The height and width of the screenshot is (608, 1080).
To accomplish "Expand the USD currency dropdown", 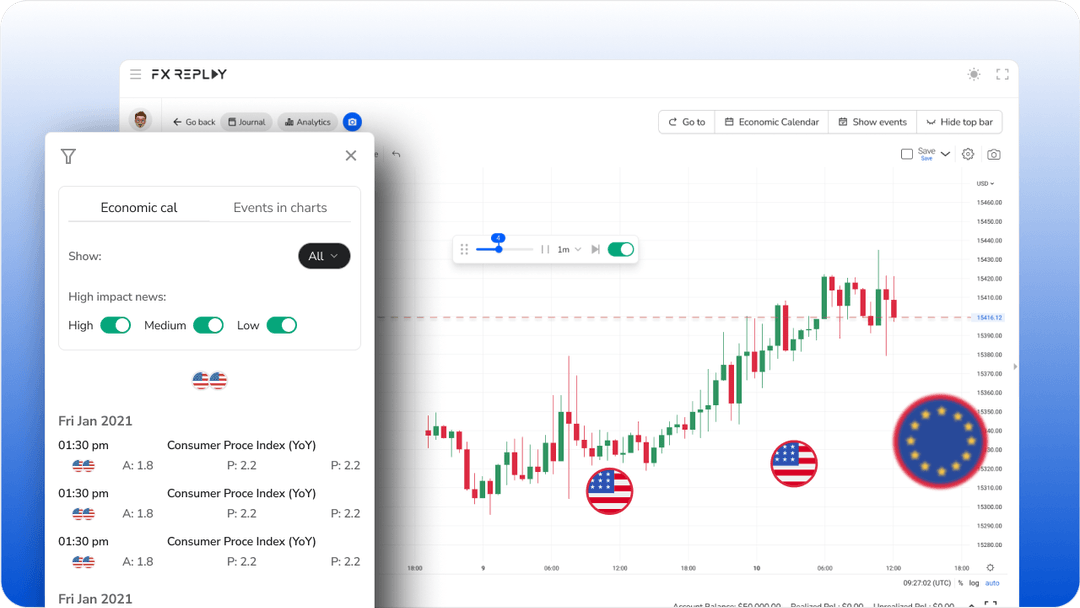I will (x=984, y=183).
